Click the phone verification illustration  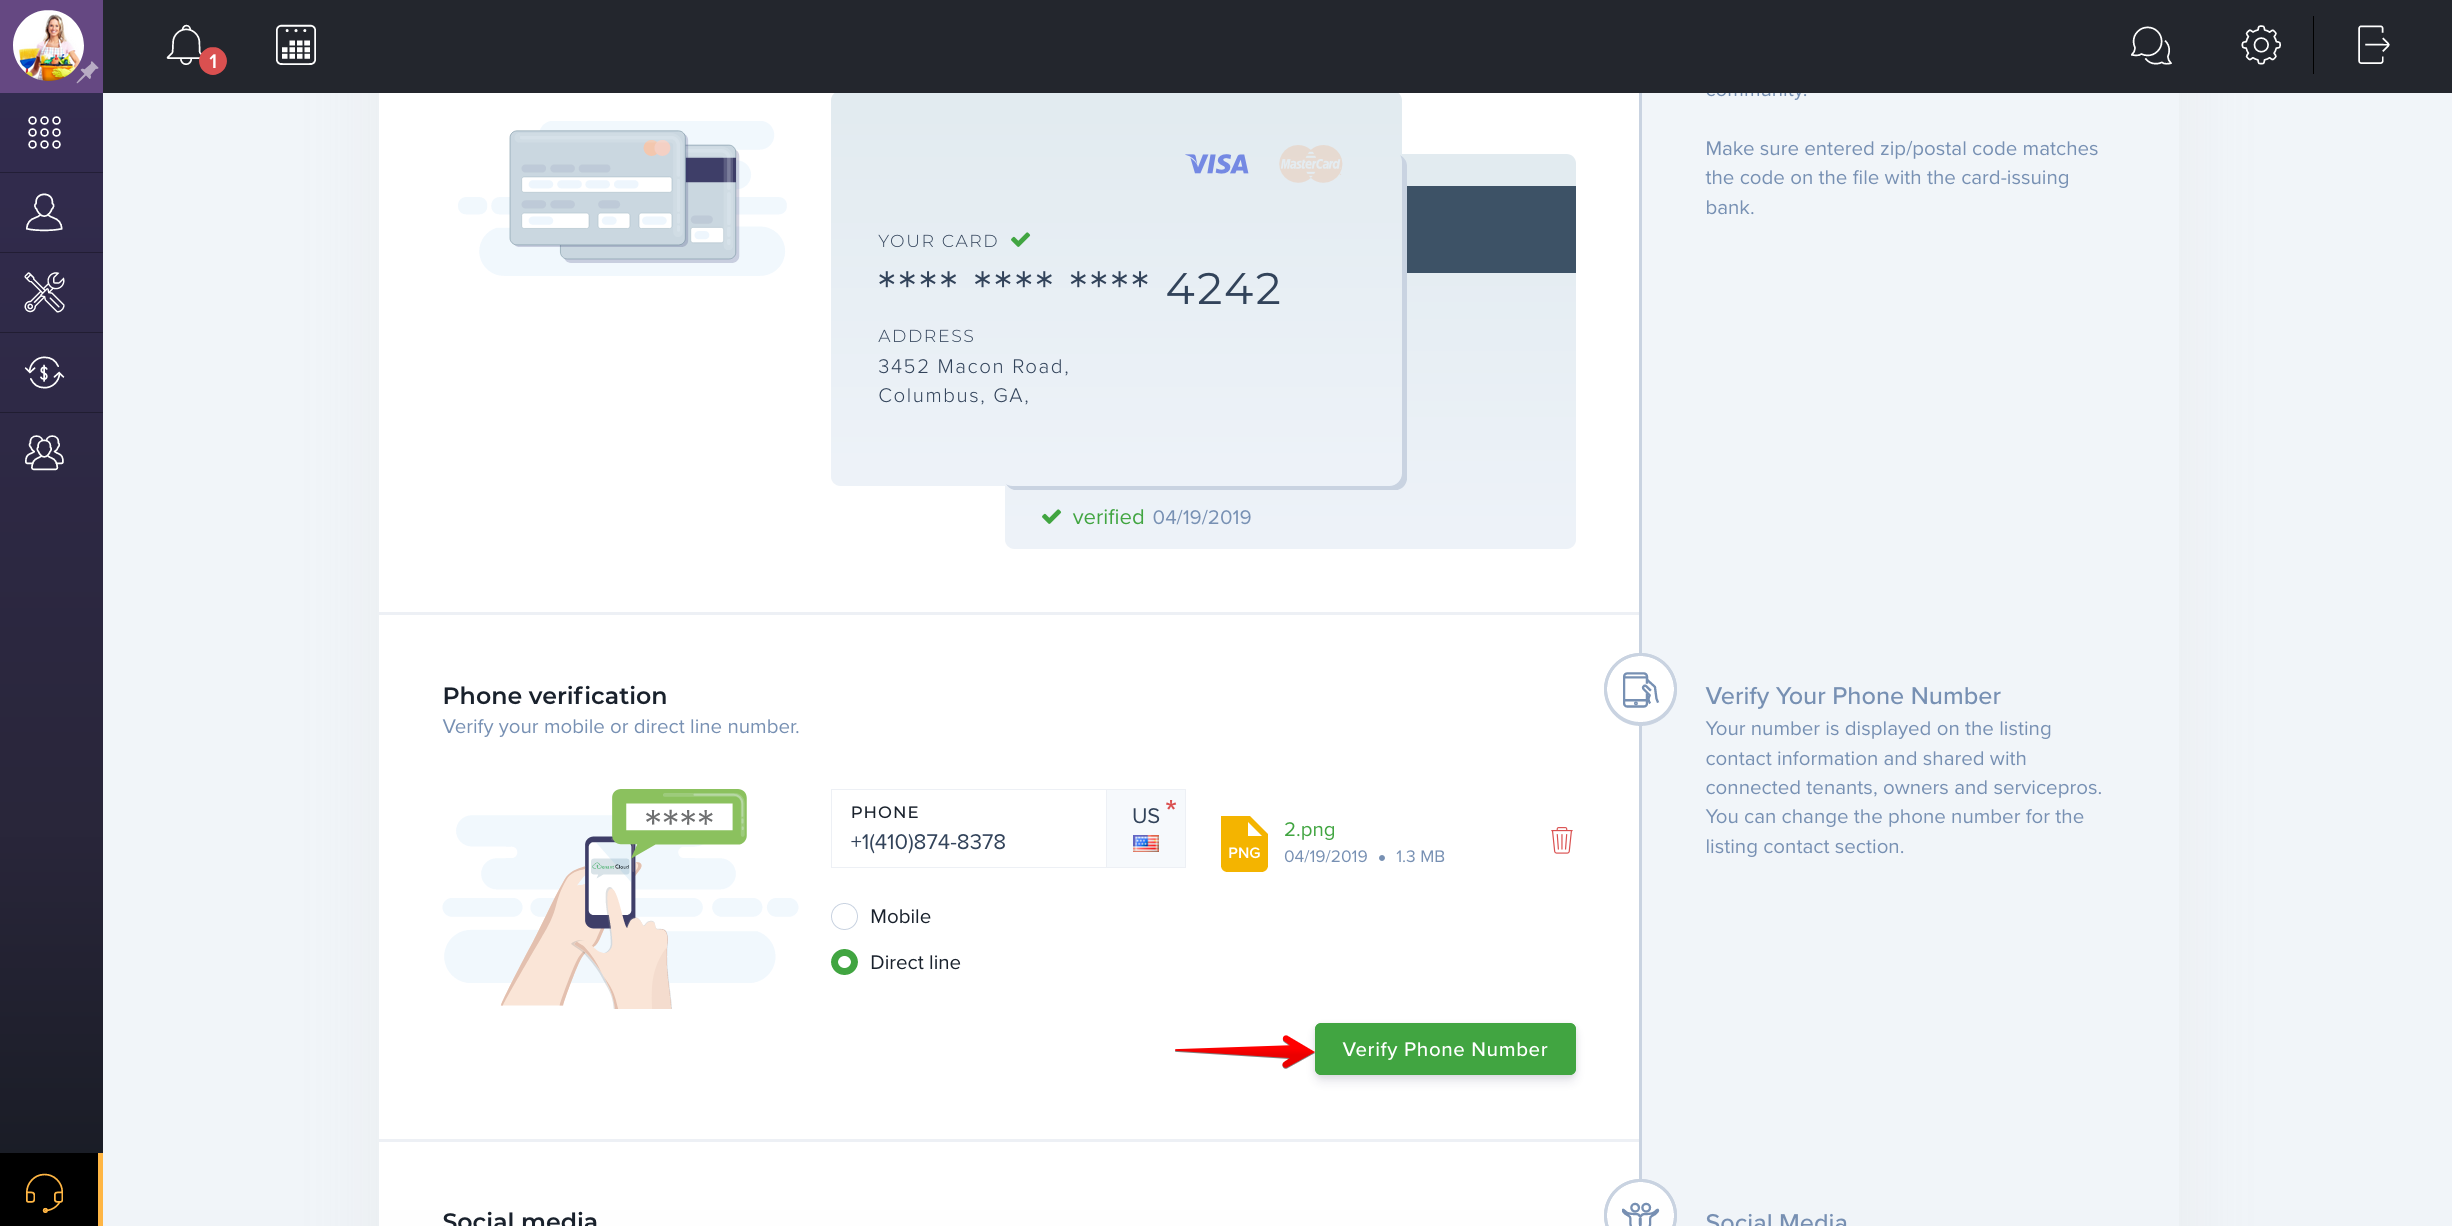click(x=620, y=898)
